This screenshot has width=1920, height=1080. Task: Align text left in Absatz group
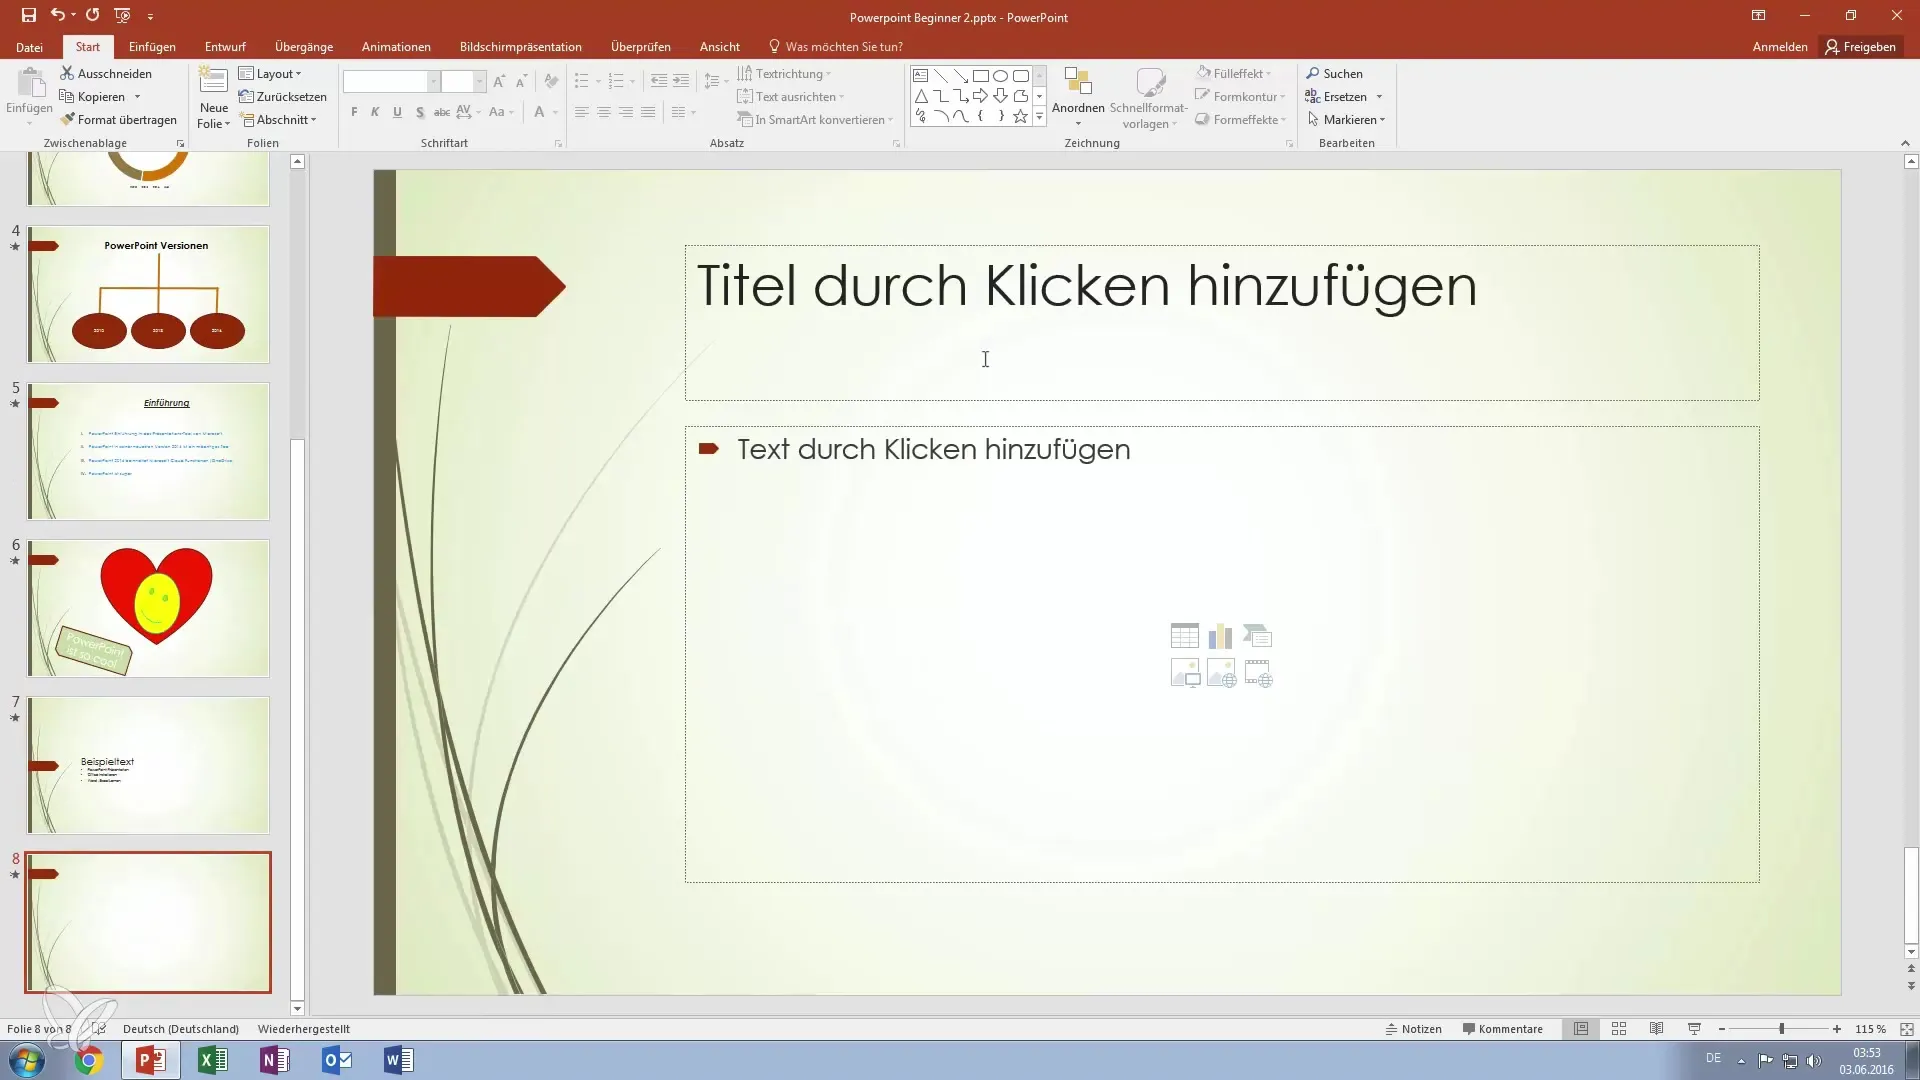(582, 112)
